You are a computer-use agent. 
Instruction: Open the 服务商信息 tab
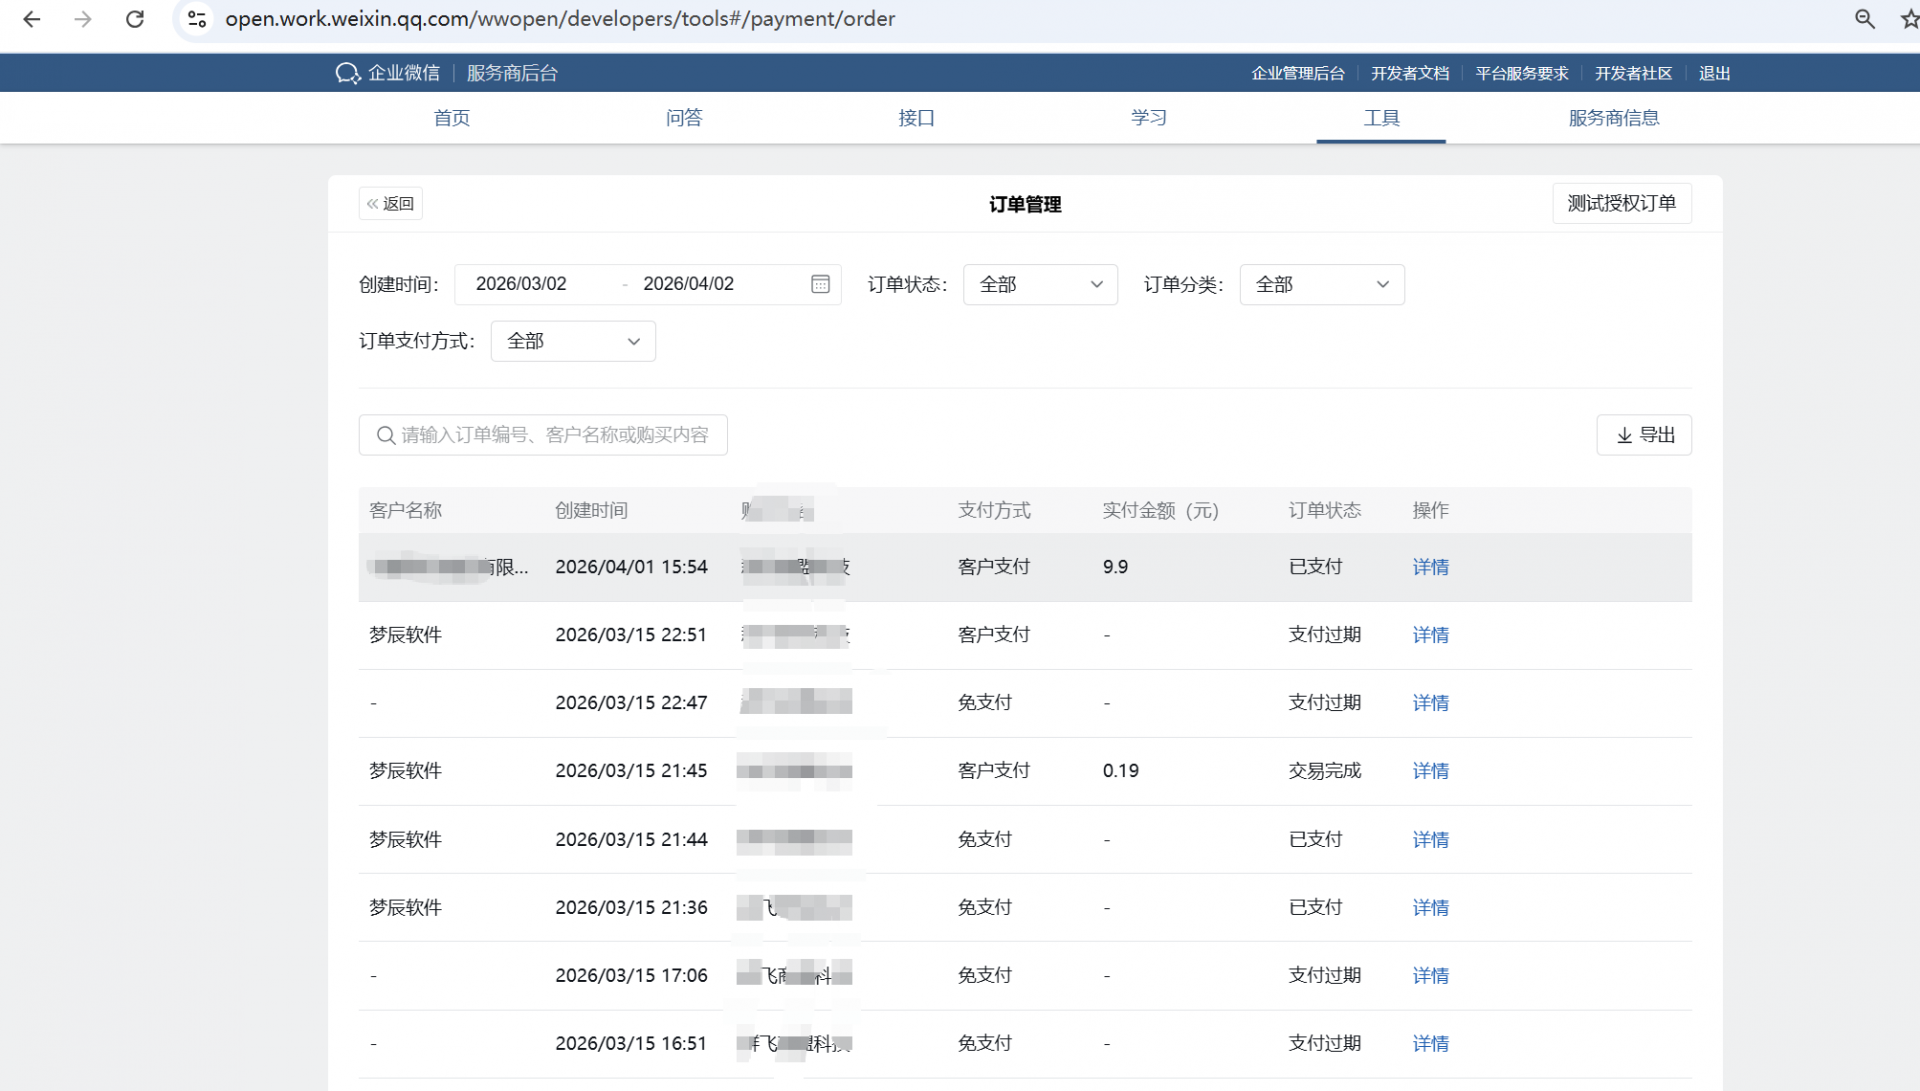click(x=1613, y=118)
